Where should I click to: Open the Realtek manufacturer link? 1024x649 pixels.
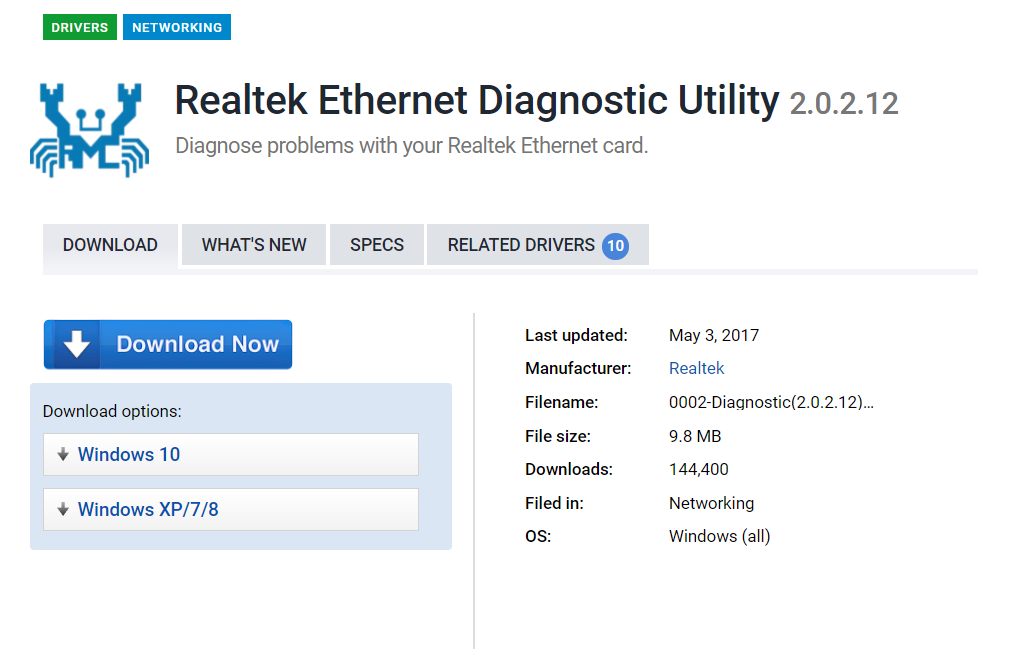pos(696,368)
